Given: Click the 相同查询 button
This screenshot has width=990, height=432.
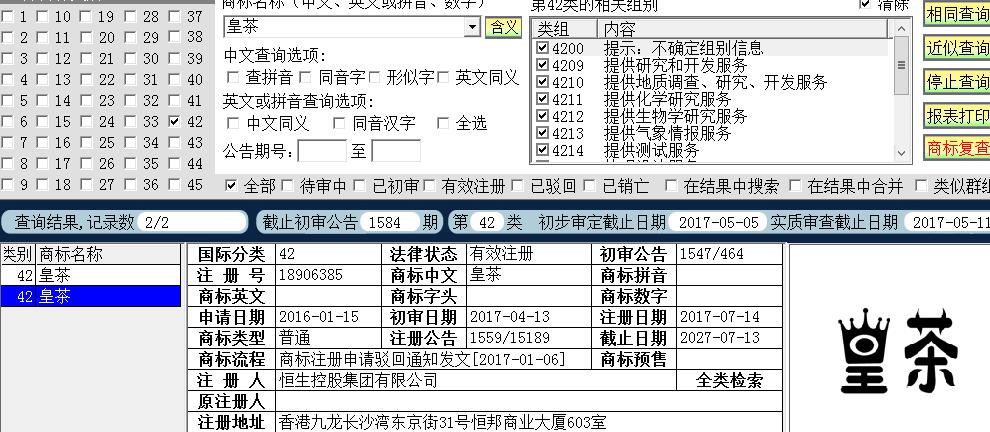Looking at the screenshot, I should pos(957,14).
